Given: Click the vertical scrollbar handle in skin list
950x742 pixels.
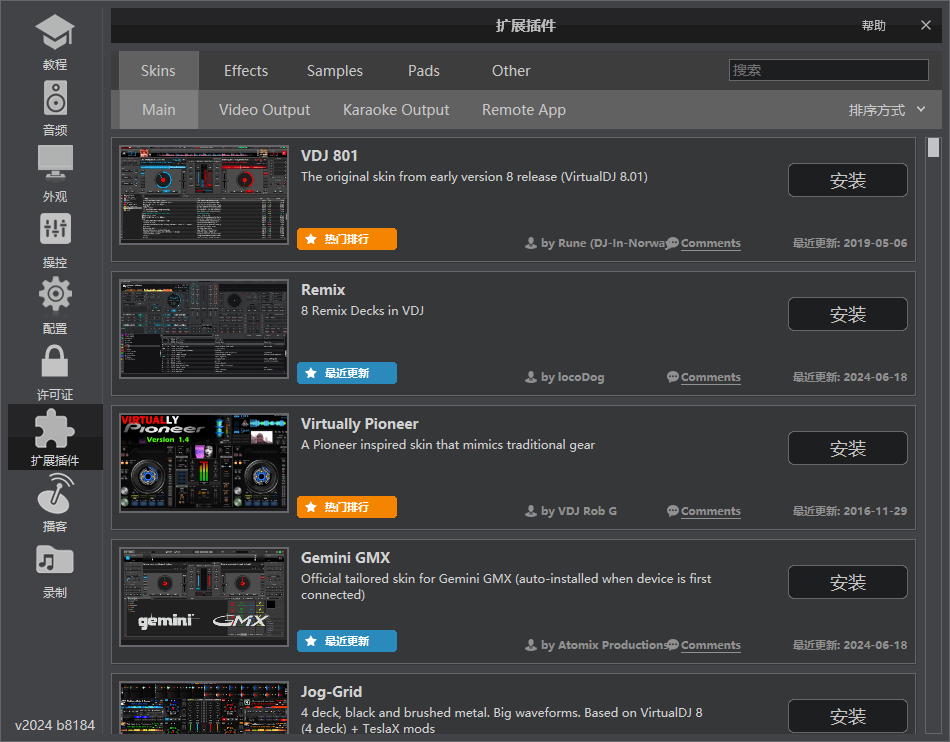Looking at the screenshot, I should [x=933, y=148].
